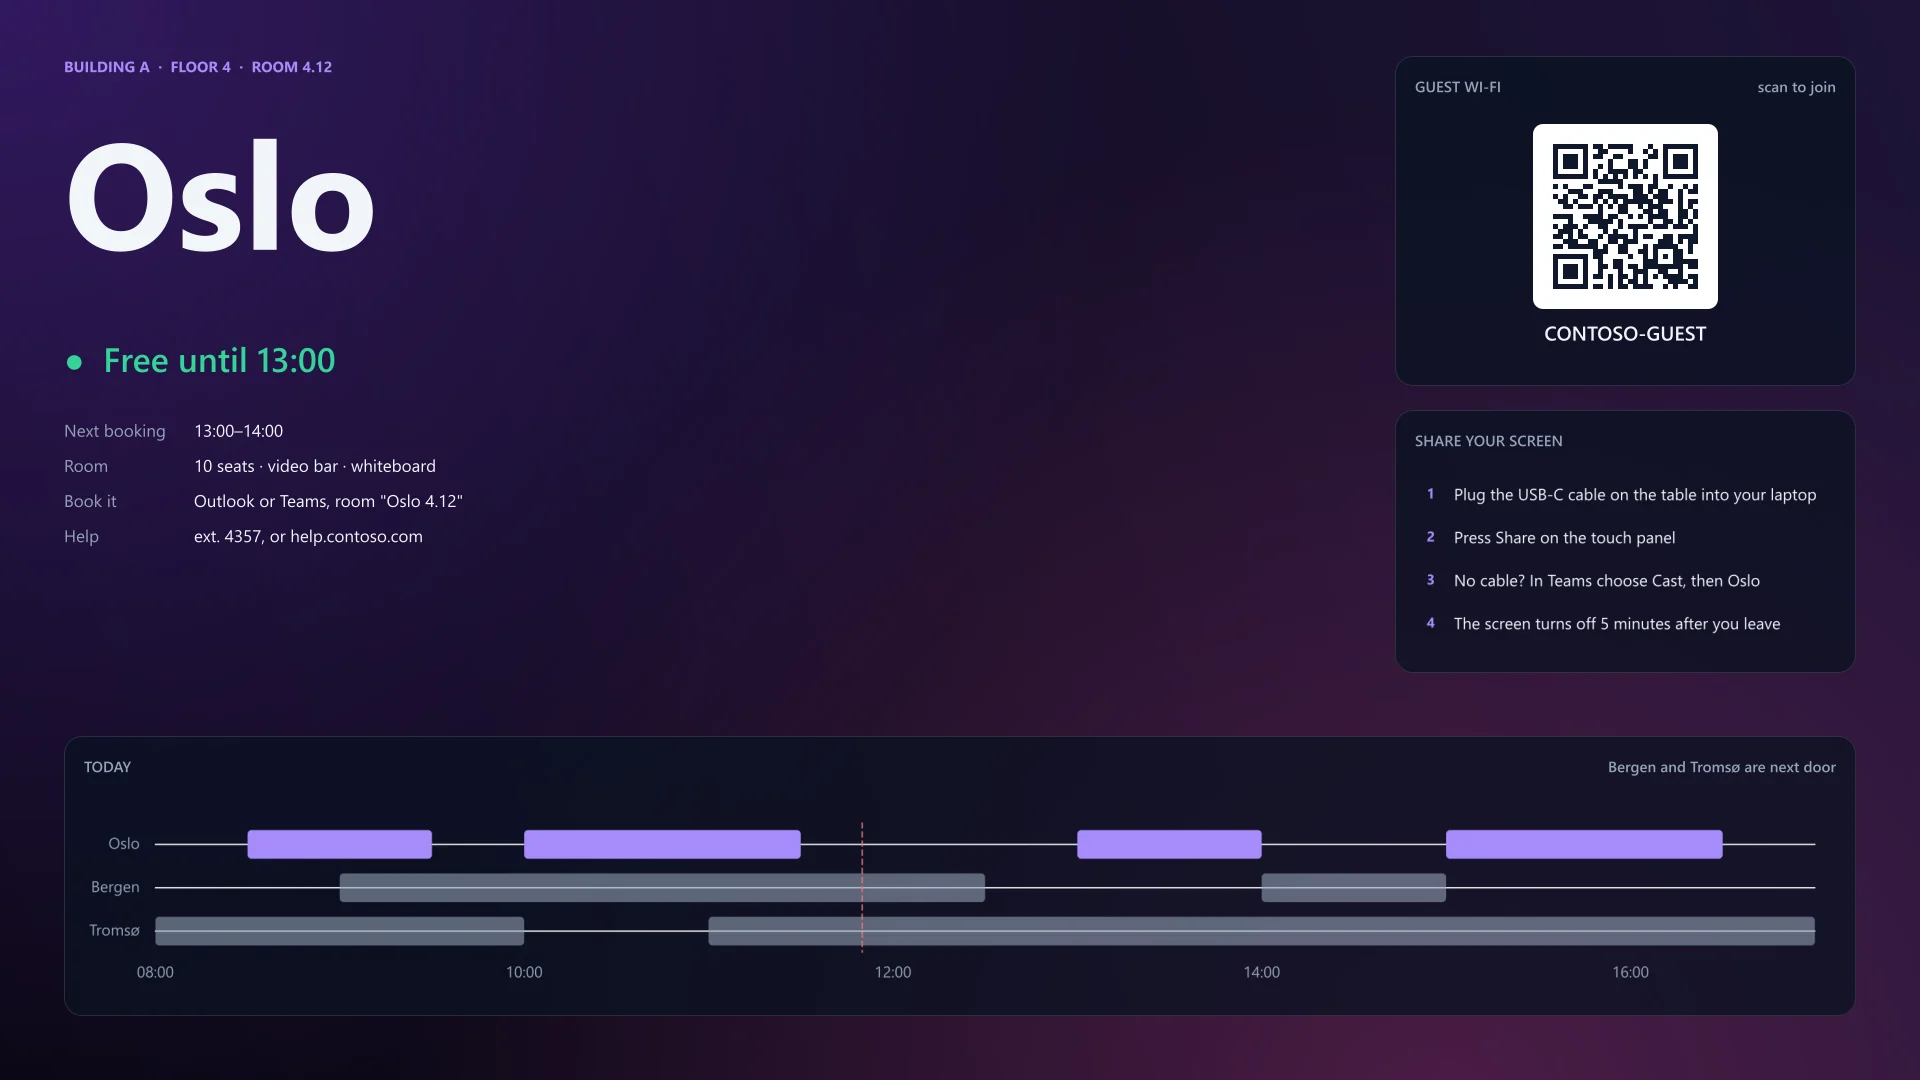
Task: Click the 'SHARE YOUR SCREEN' heading
Action: (1488, 441)
